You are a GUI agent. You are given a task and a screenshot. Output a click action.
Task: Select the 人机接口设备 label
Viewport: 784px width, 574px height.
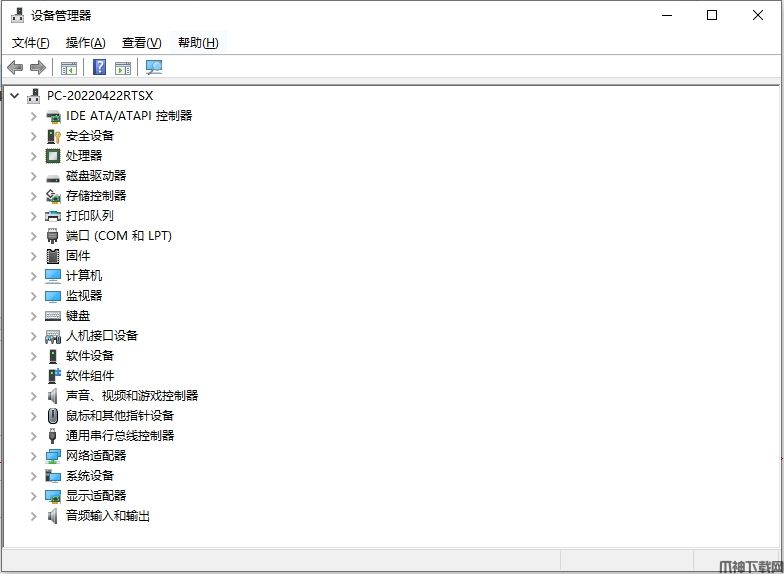[x=102, y=336]
